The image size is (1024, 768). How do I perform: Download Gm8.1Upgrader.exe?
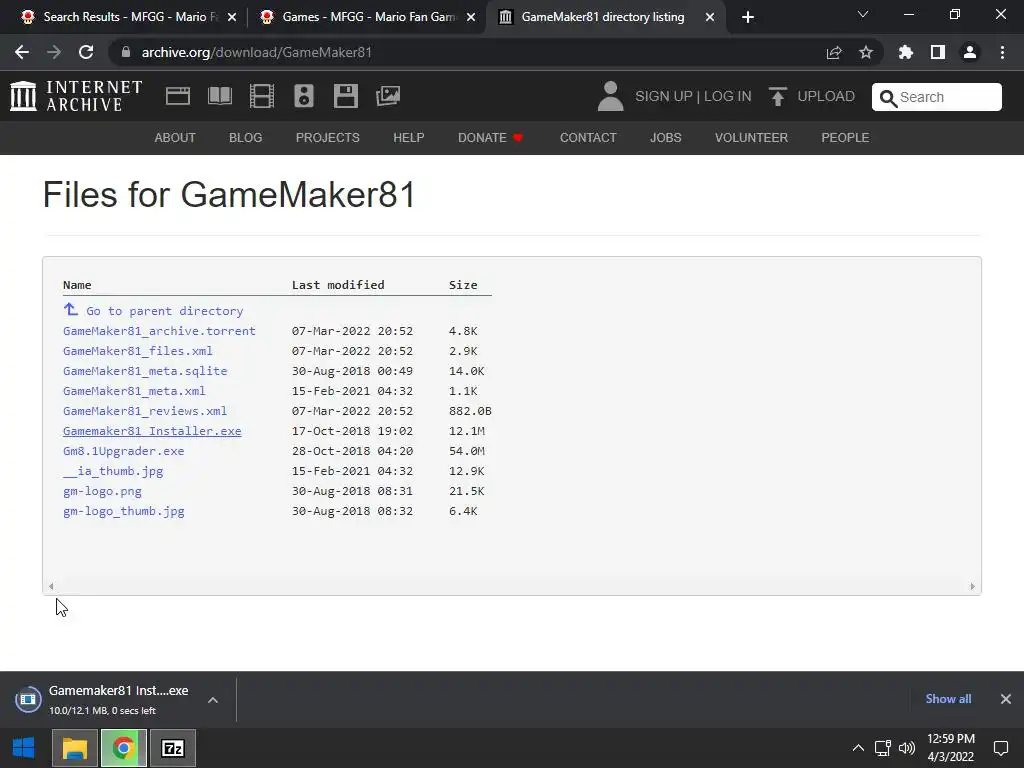point(123,451)
